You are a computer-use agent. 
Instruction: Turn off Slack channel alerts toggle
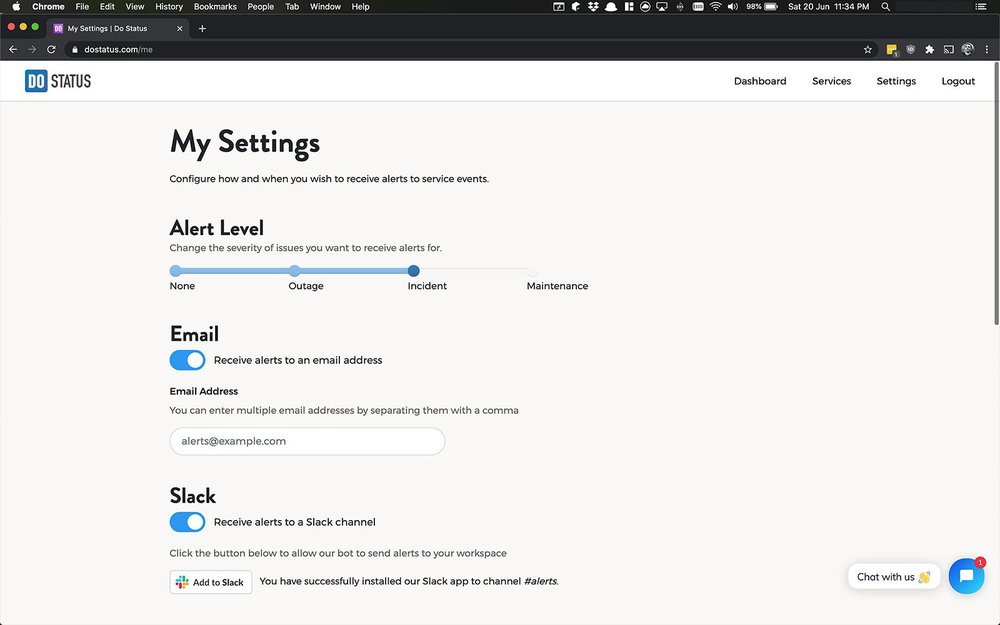tap(187, 522)
